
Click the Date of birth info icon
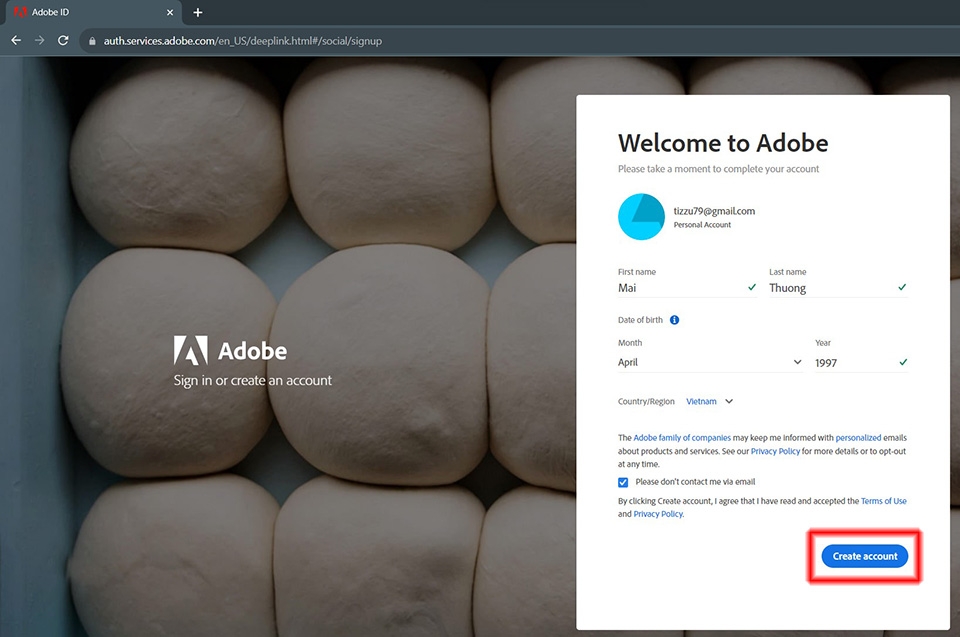click(674, 320)
